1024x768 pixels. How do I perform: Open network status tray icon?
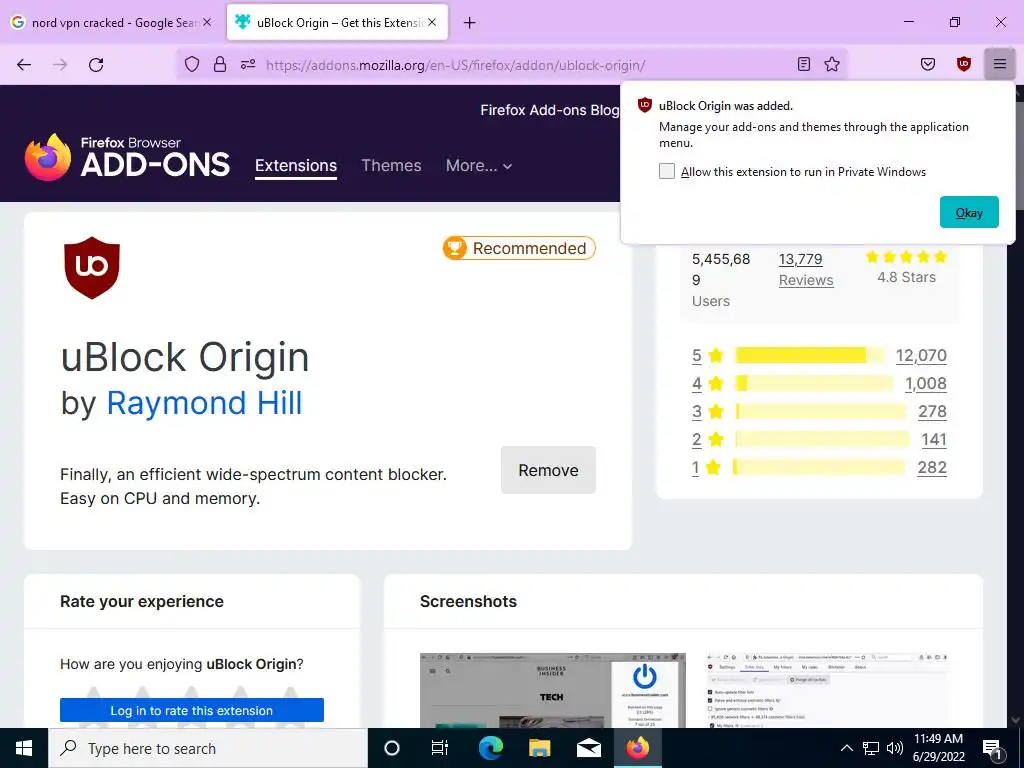point(871,748)
